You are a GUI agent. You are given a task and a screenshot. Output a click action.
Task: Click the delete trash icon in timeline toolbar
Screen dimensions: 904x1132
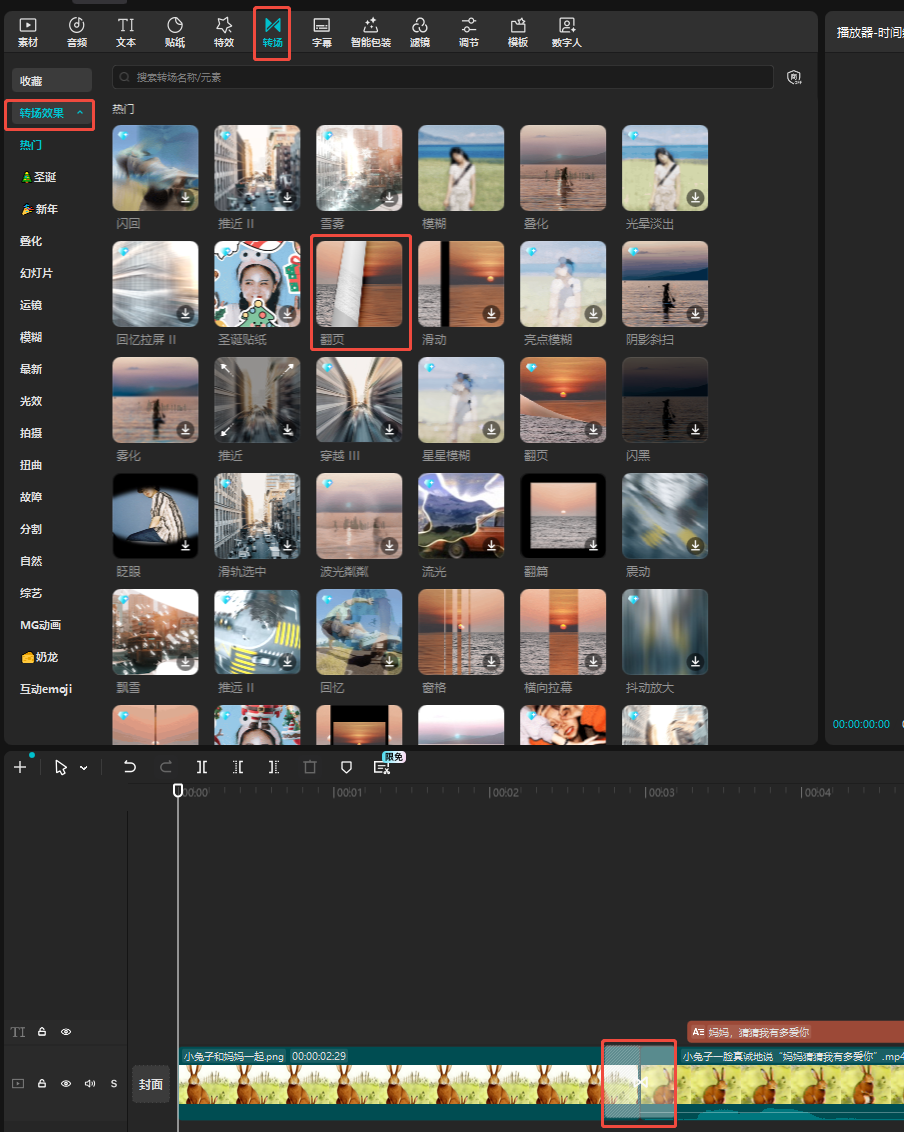pos(310,767)
